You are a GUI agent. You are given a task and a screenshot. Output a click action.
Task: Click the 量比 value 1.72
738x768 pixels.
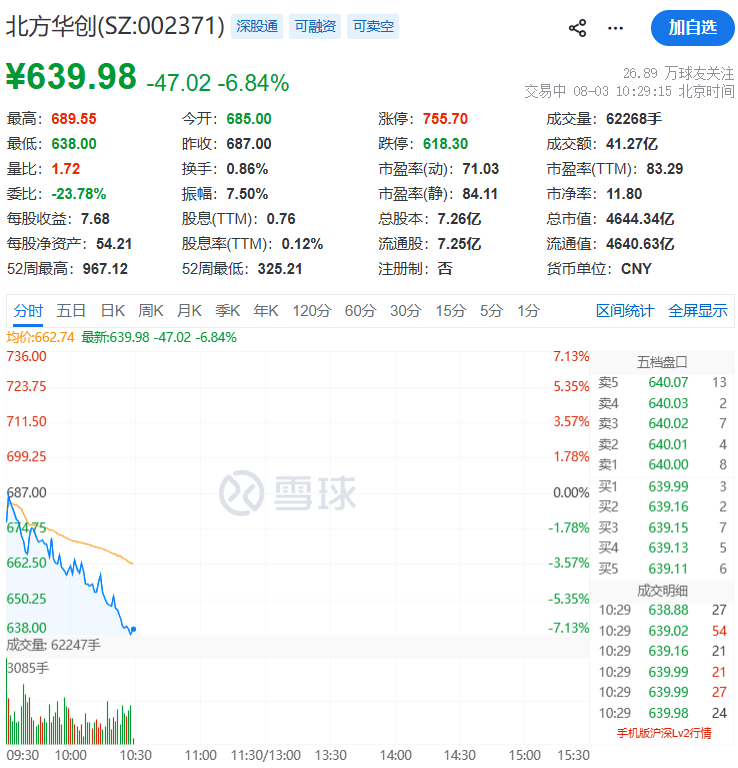(x=66, y=169)
